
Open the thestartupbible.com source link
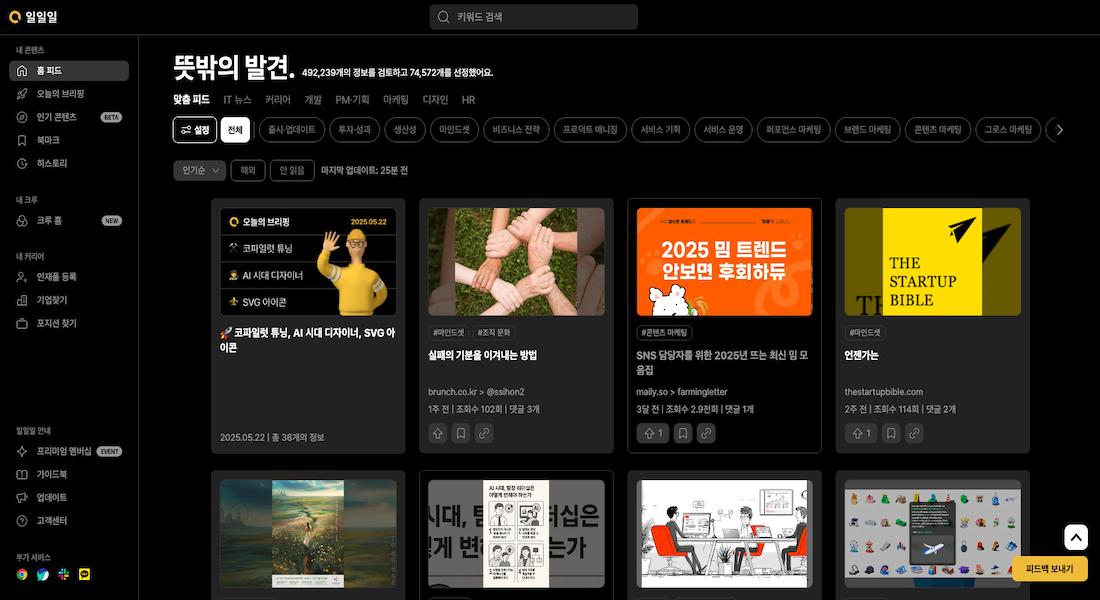(884, 392)
